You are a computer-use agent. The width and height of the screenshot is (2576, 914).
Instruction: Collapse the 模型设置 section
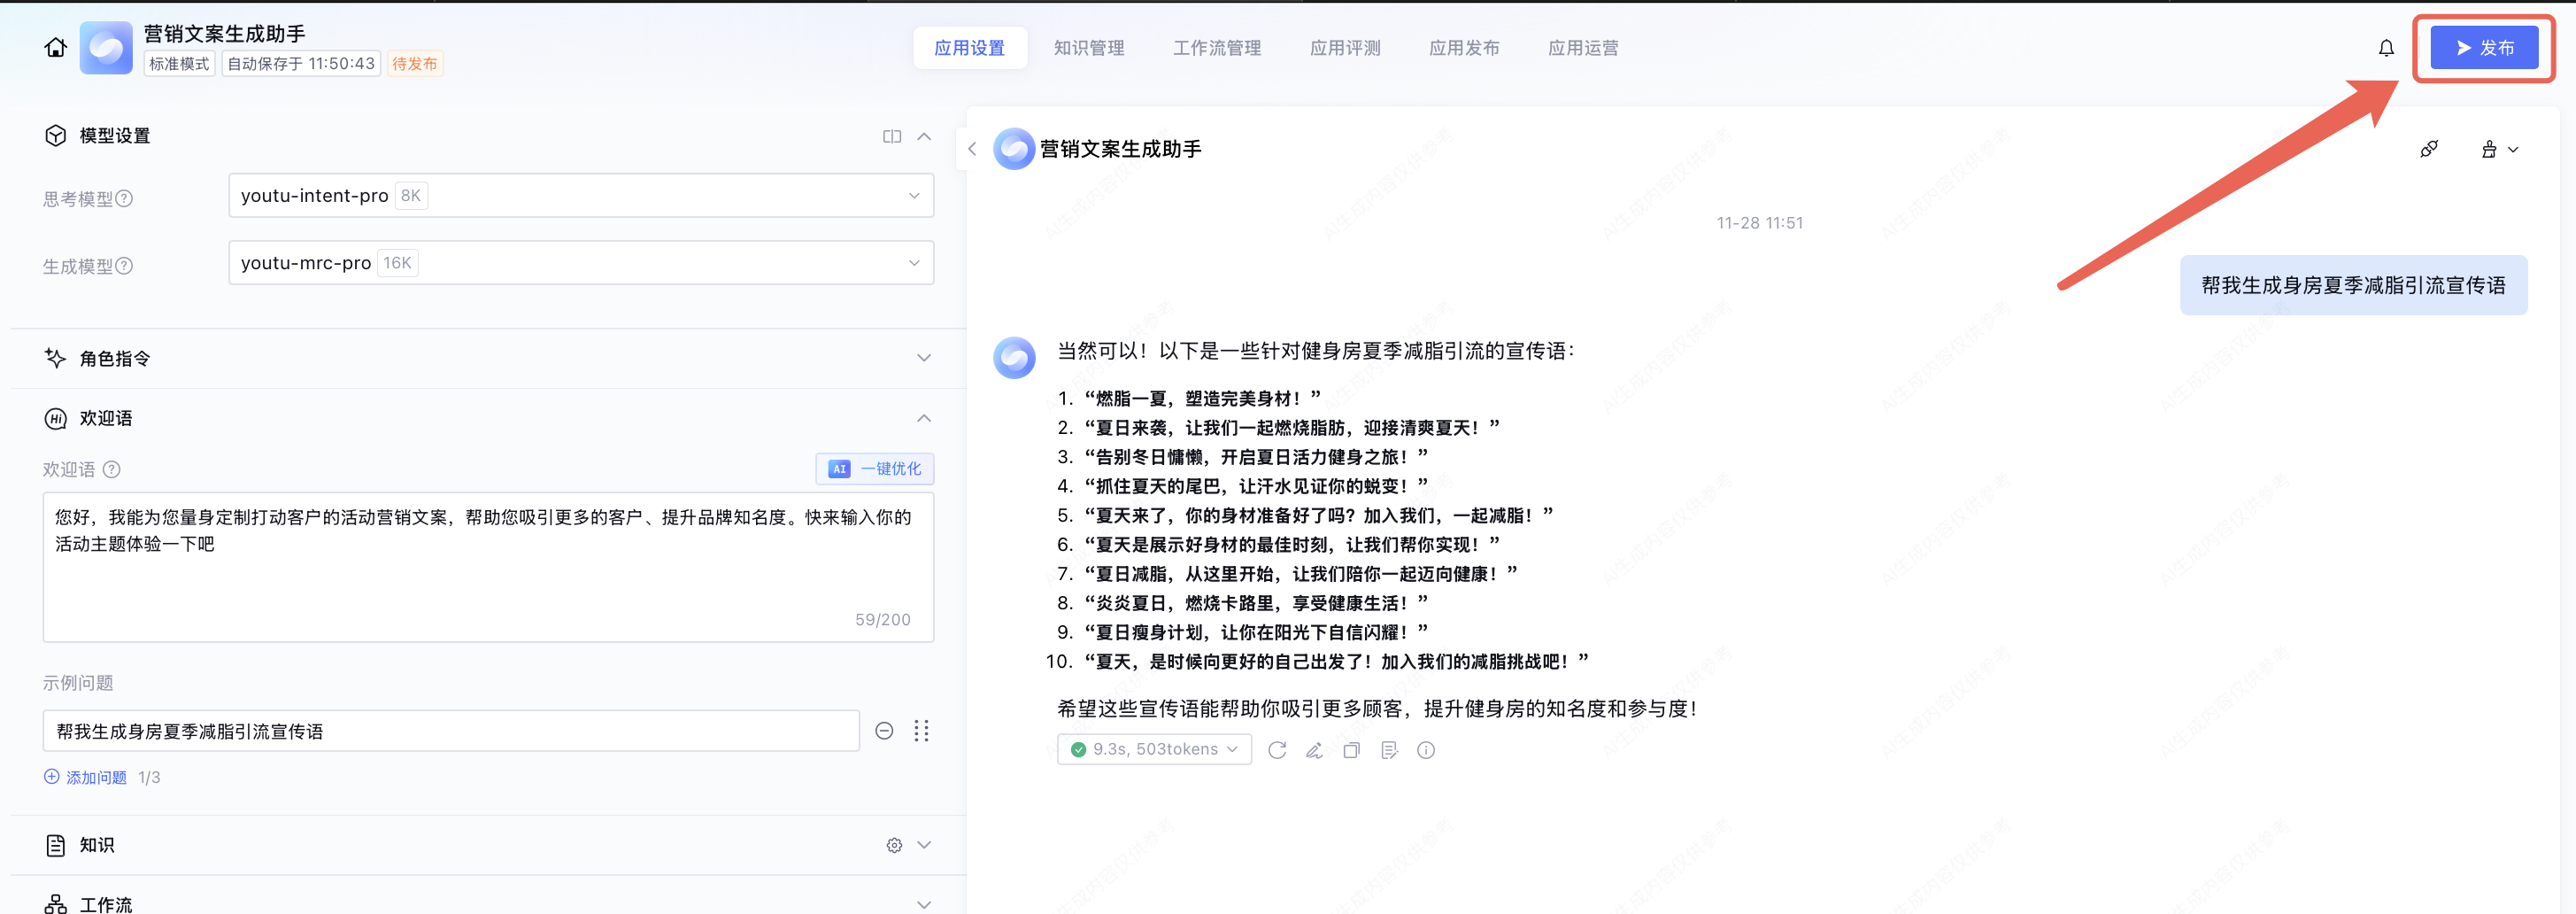pos(924,136)
